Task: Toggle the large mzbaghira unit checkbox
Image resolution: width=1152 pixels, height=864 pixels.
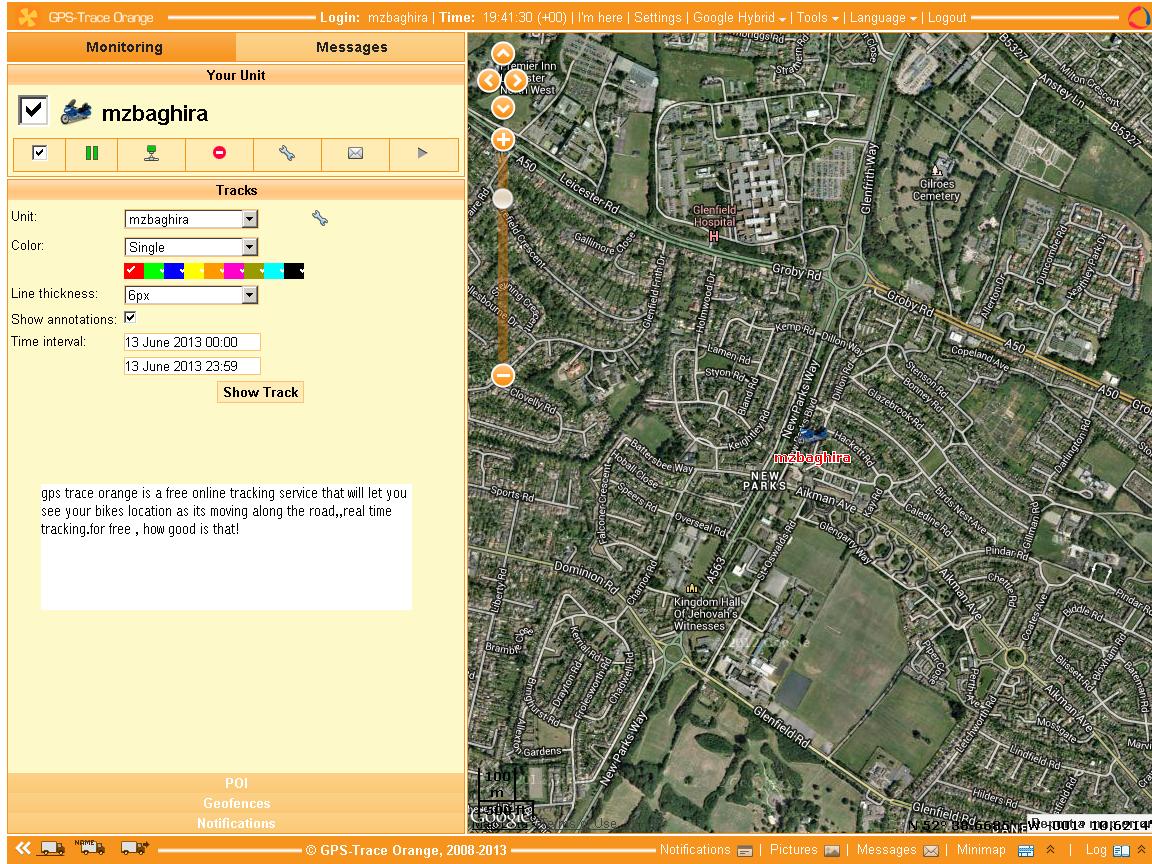Action: 33,110
